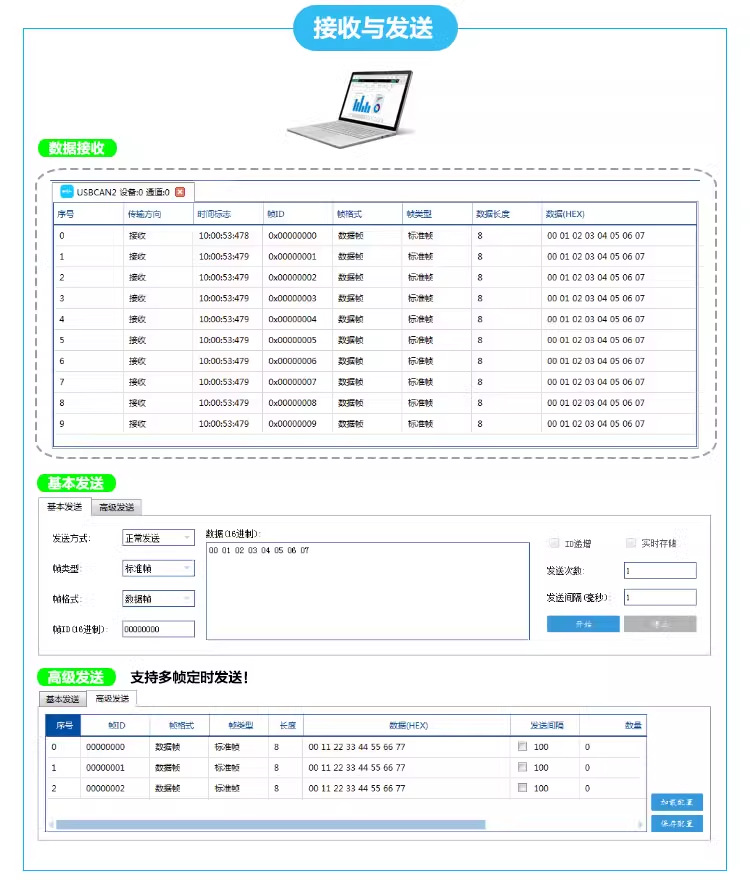Enable the 实时存储 checkbox
The width and height of the screenshot is (750, 894).
coord(630,543)
